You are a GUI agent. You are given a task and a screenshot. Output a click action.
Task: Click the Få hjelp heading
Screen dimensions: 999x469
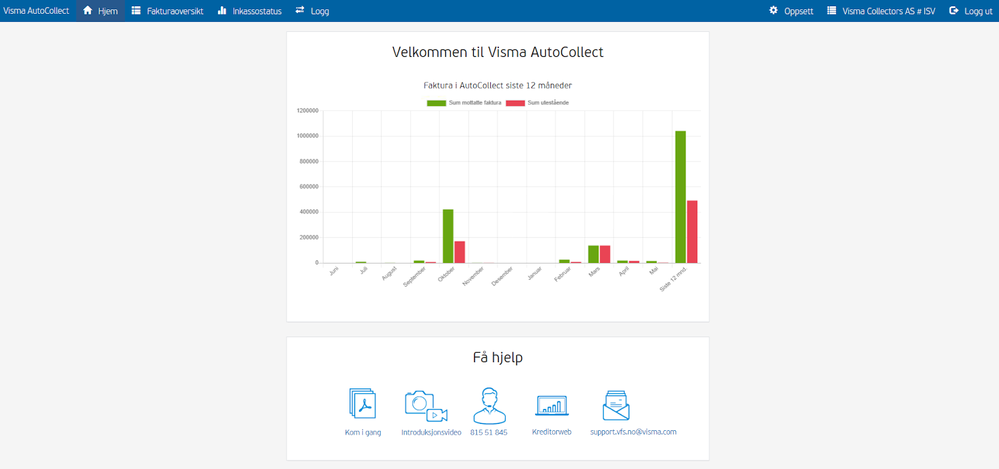[498, 358]
